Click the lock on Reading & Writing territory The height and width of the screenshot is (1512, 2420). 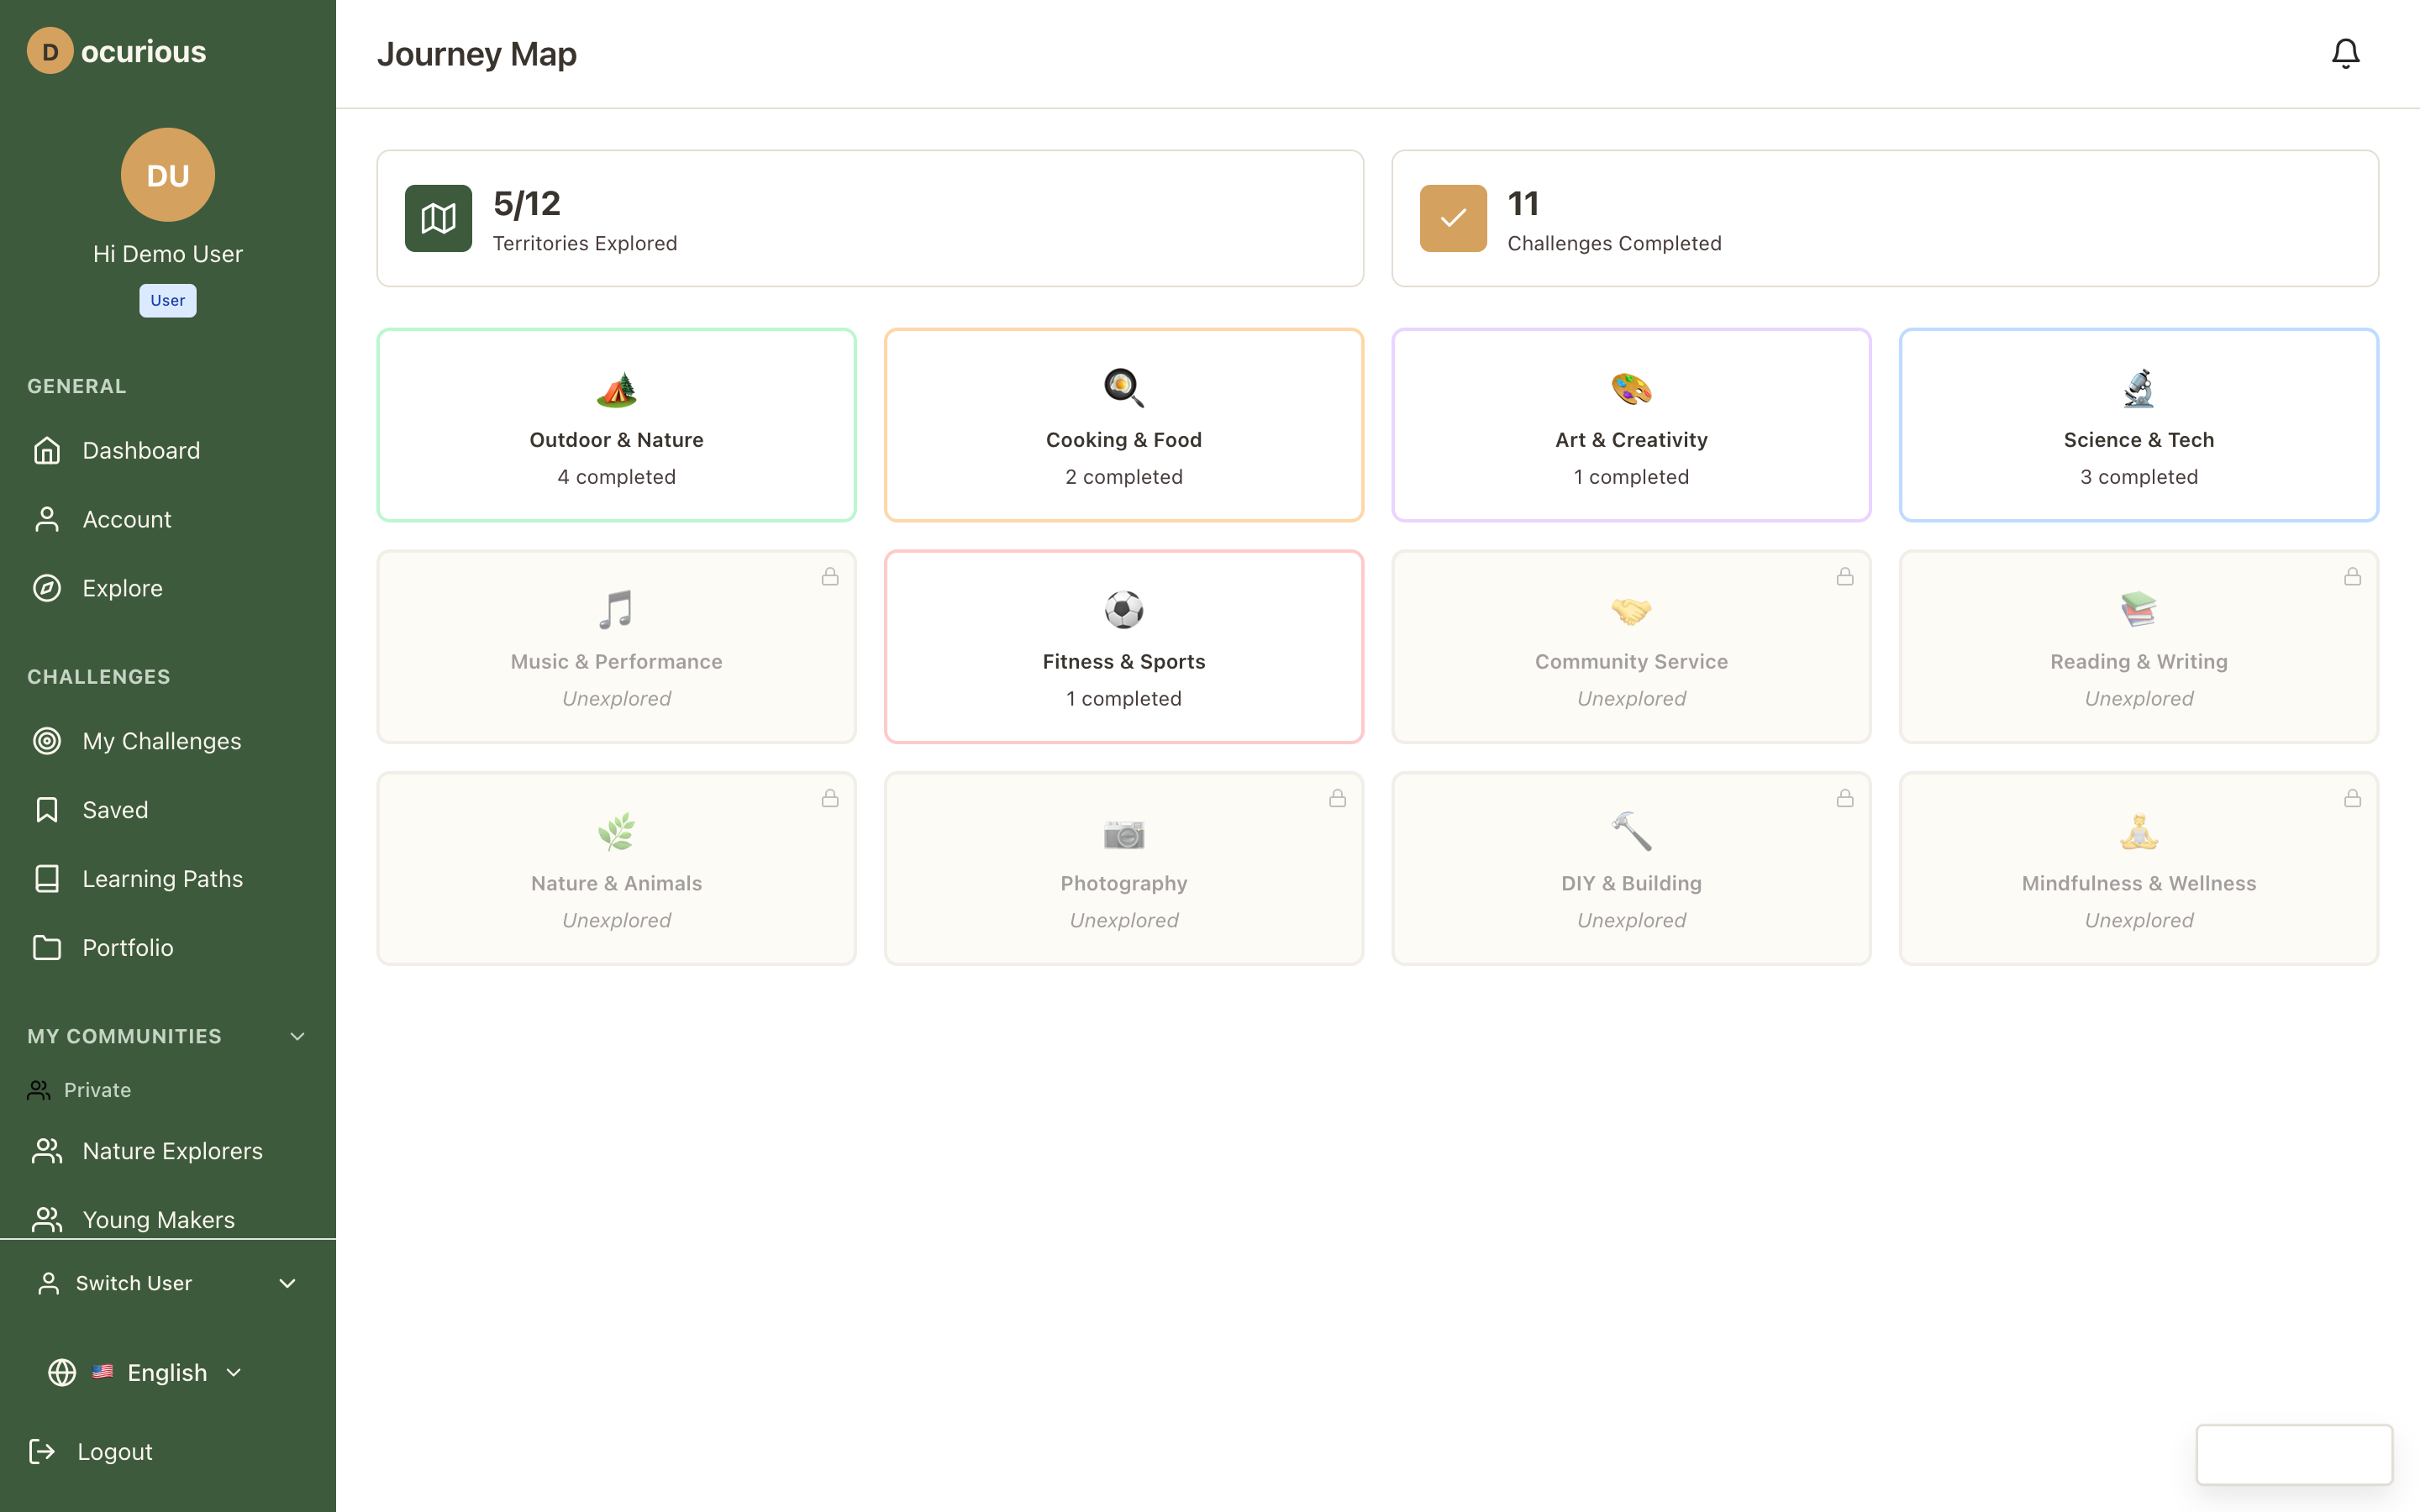(2352, 576)
